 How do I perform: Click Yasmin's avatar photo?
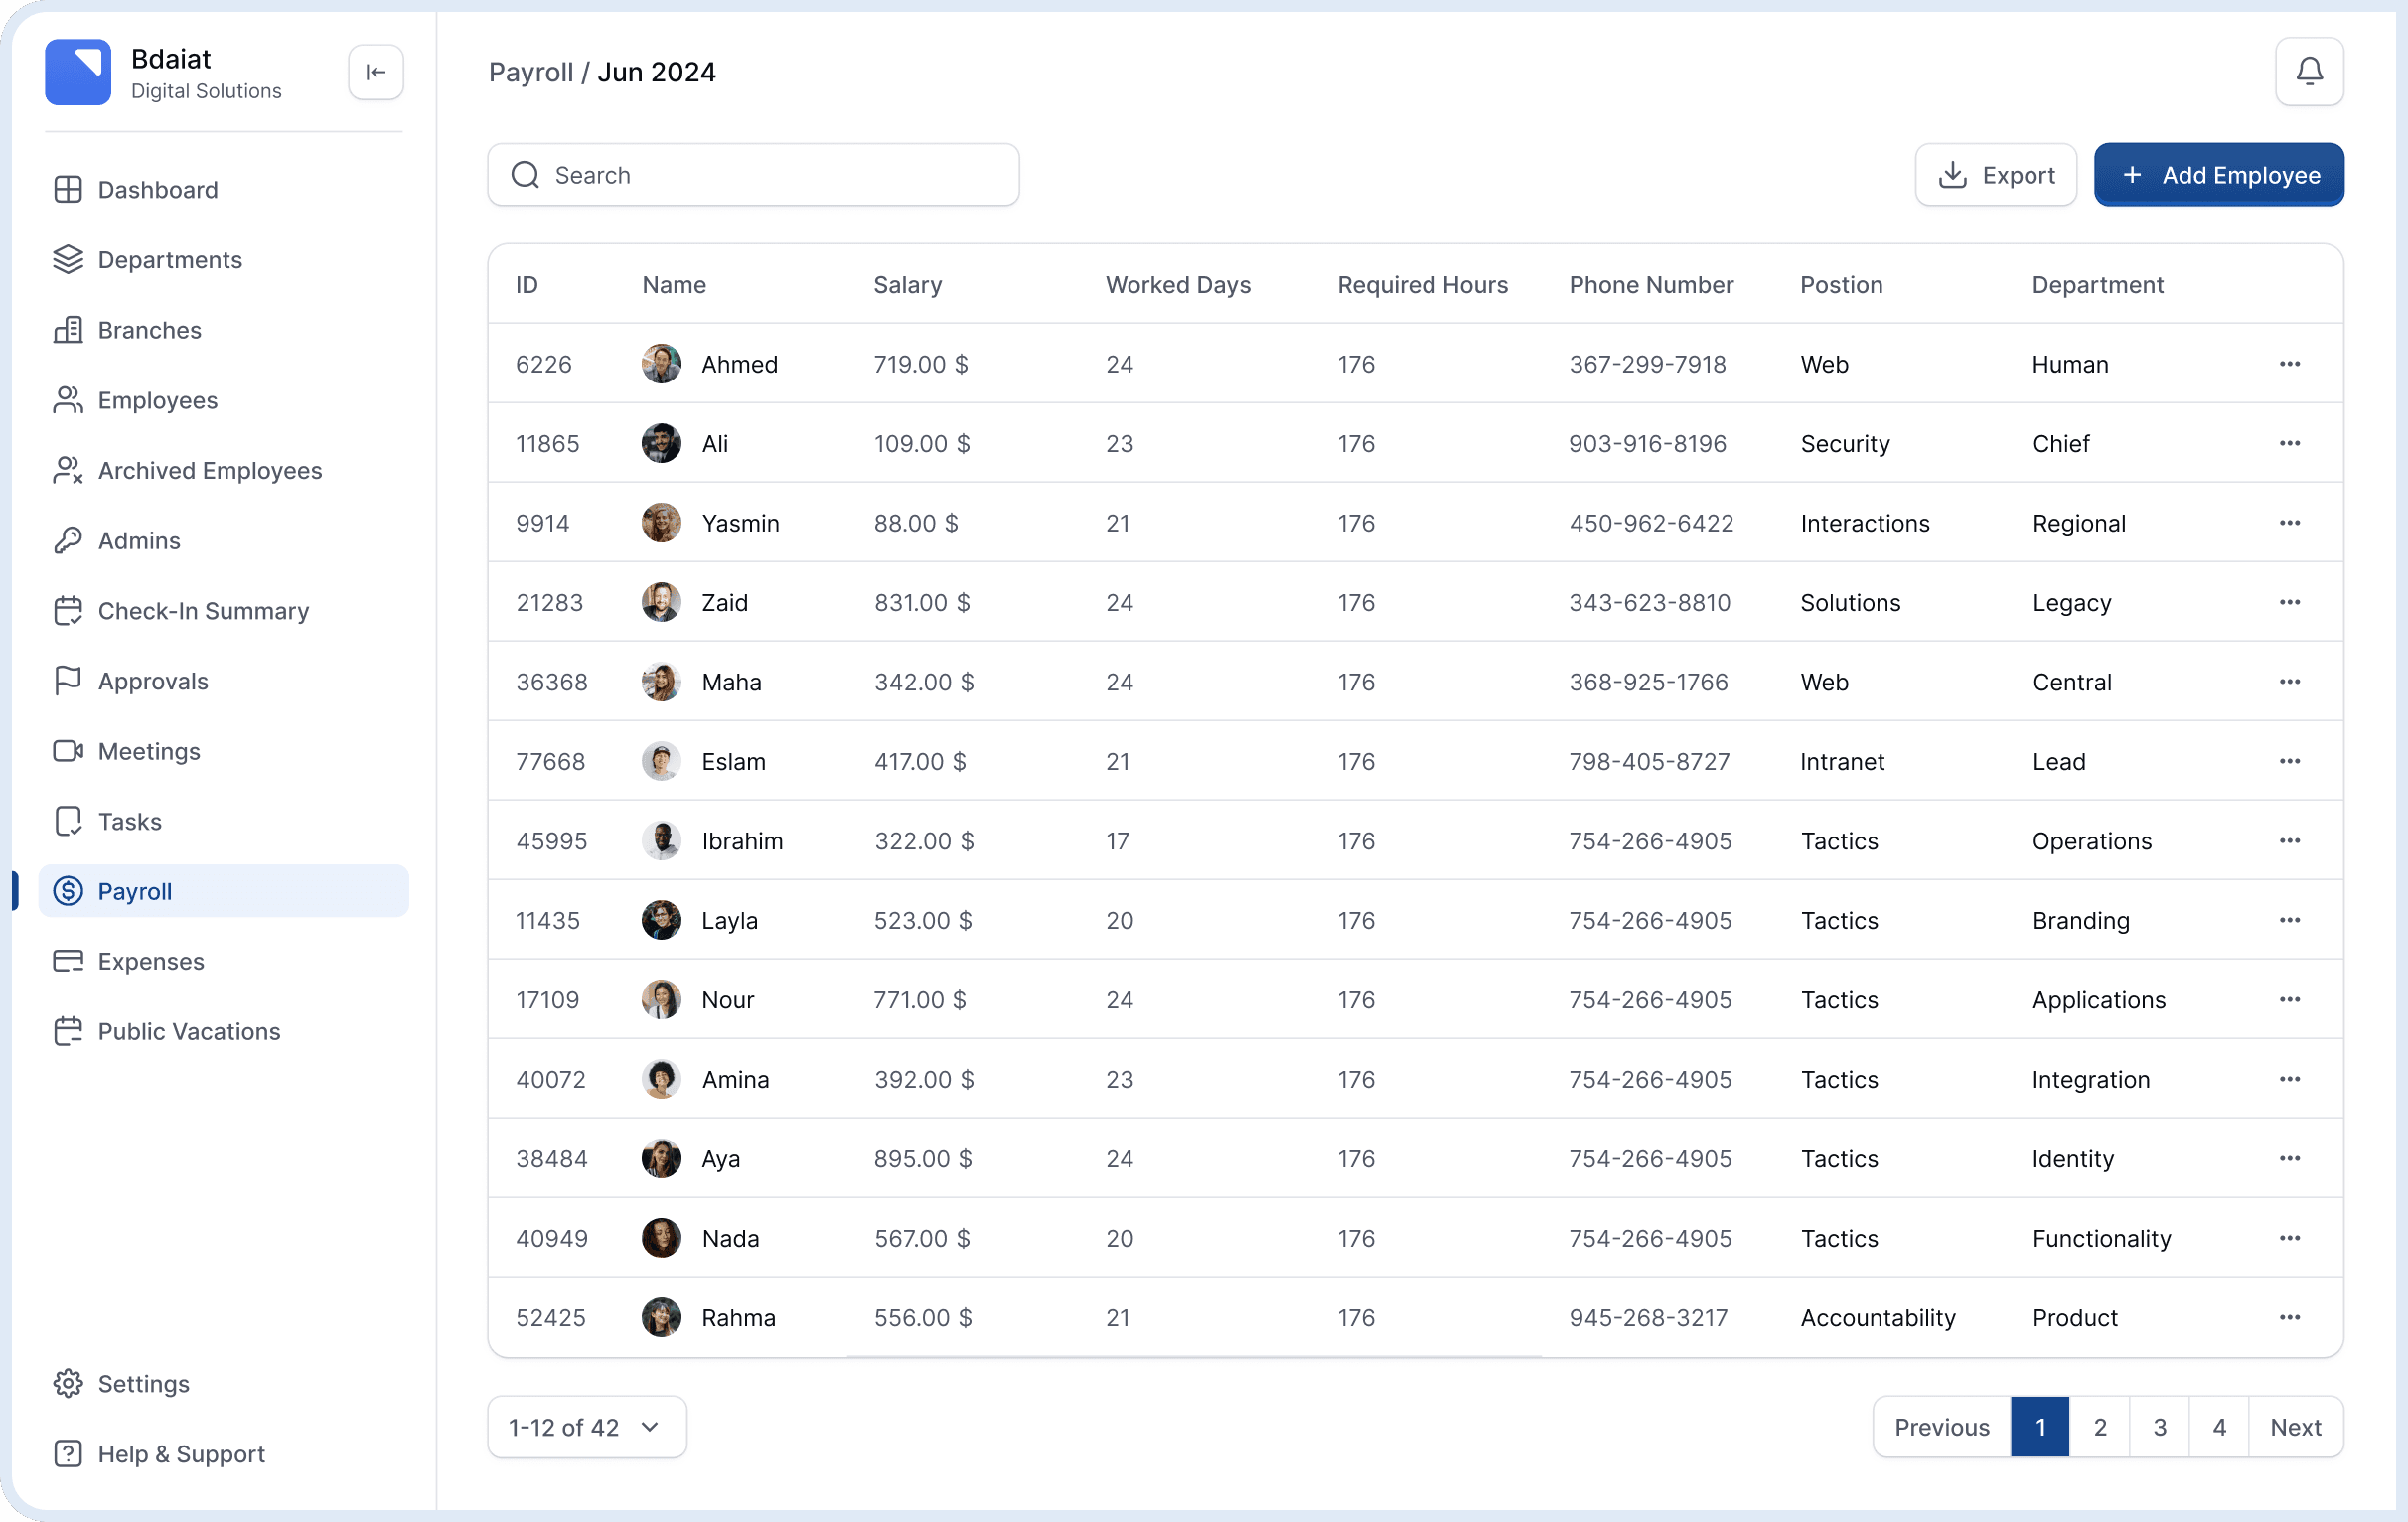pos(661,523)
